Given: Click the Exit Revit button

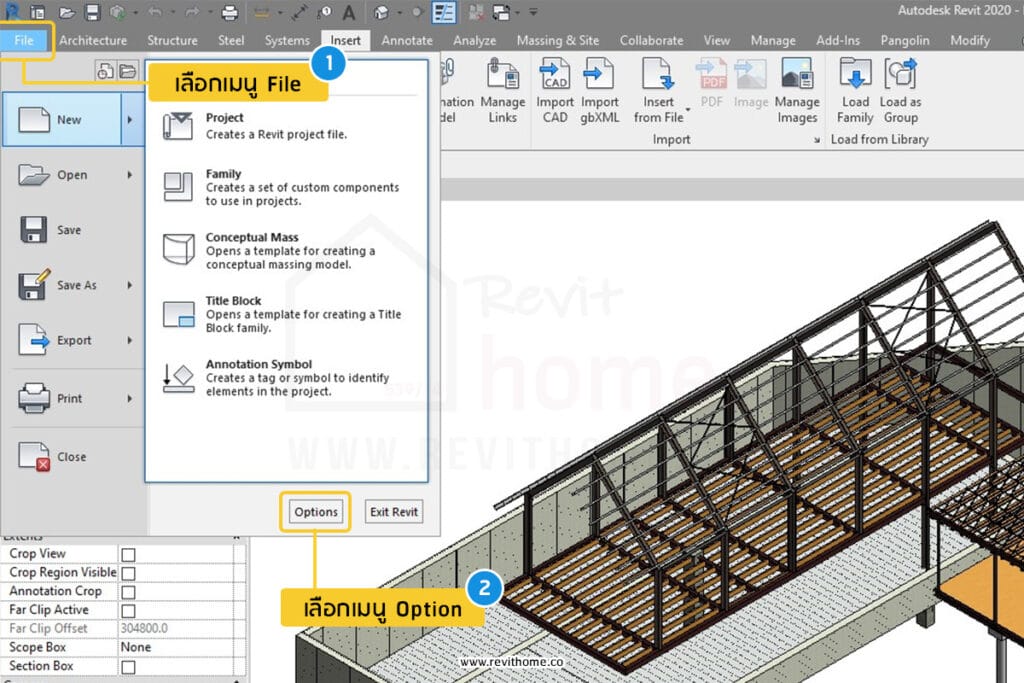Looking at the screenshot, I should pos(393,511).
